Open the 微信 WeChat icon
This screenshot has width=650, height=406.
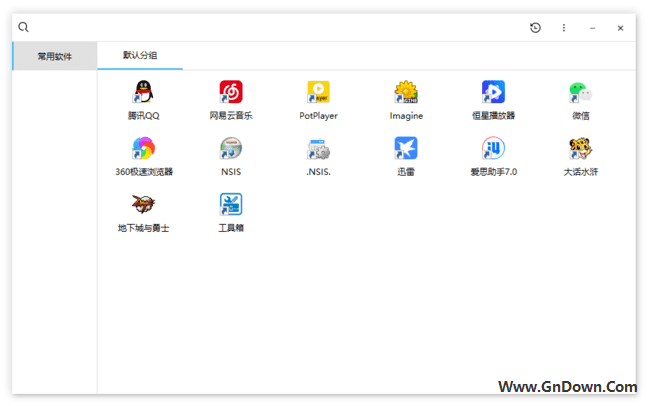(x=581, y=92)
